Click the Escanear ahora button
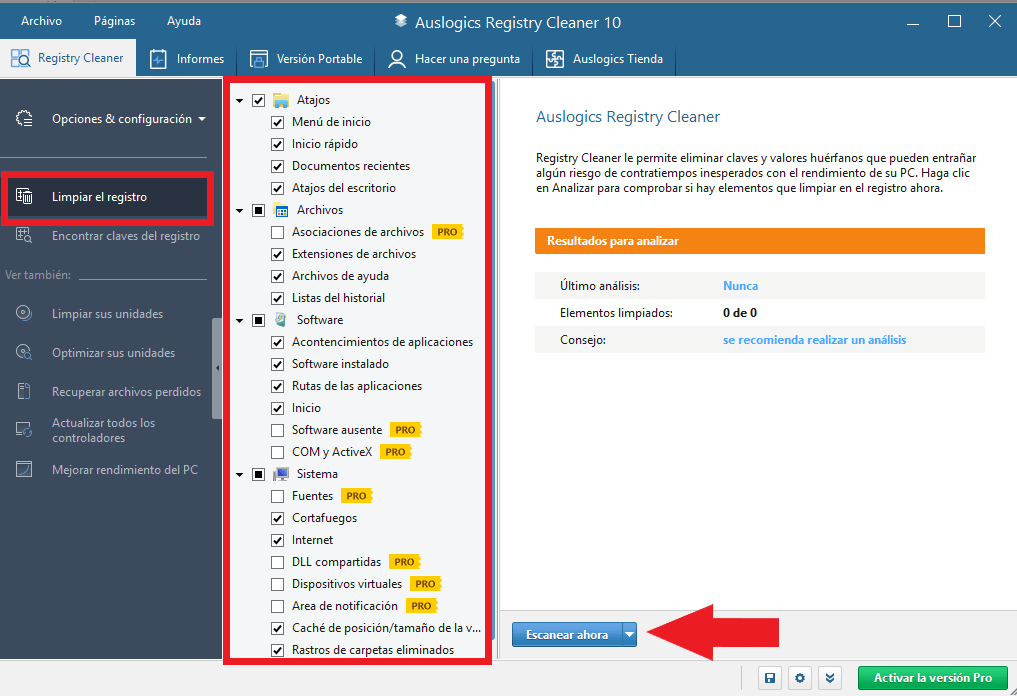The height and width of the screenshot is (696, 1017). pyautogui.click(x=567, y=634)
